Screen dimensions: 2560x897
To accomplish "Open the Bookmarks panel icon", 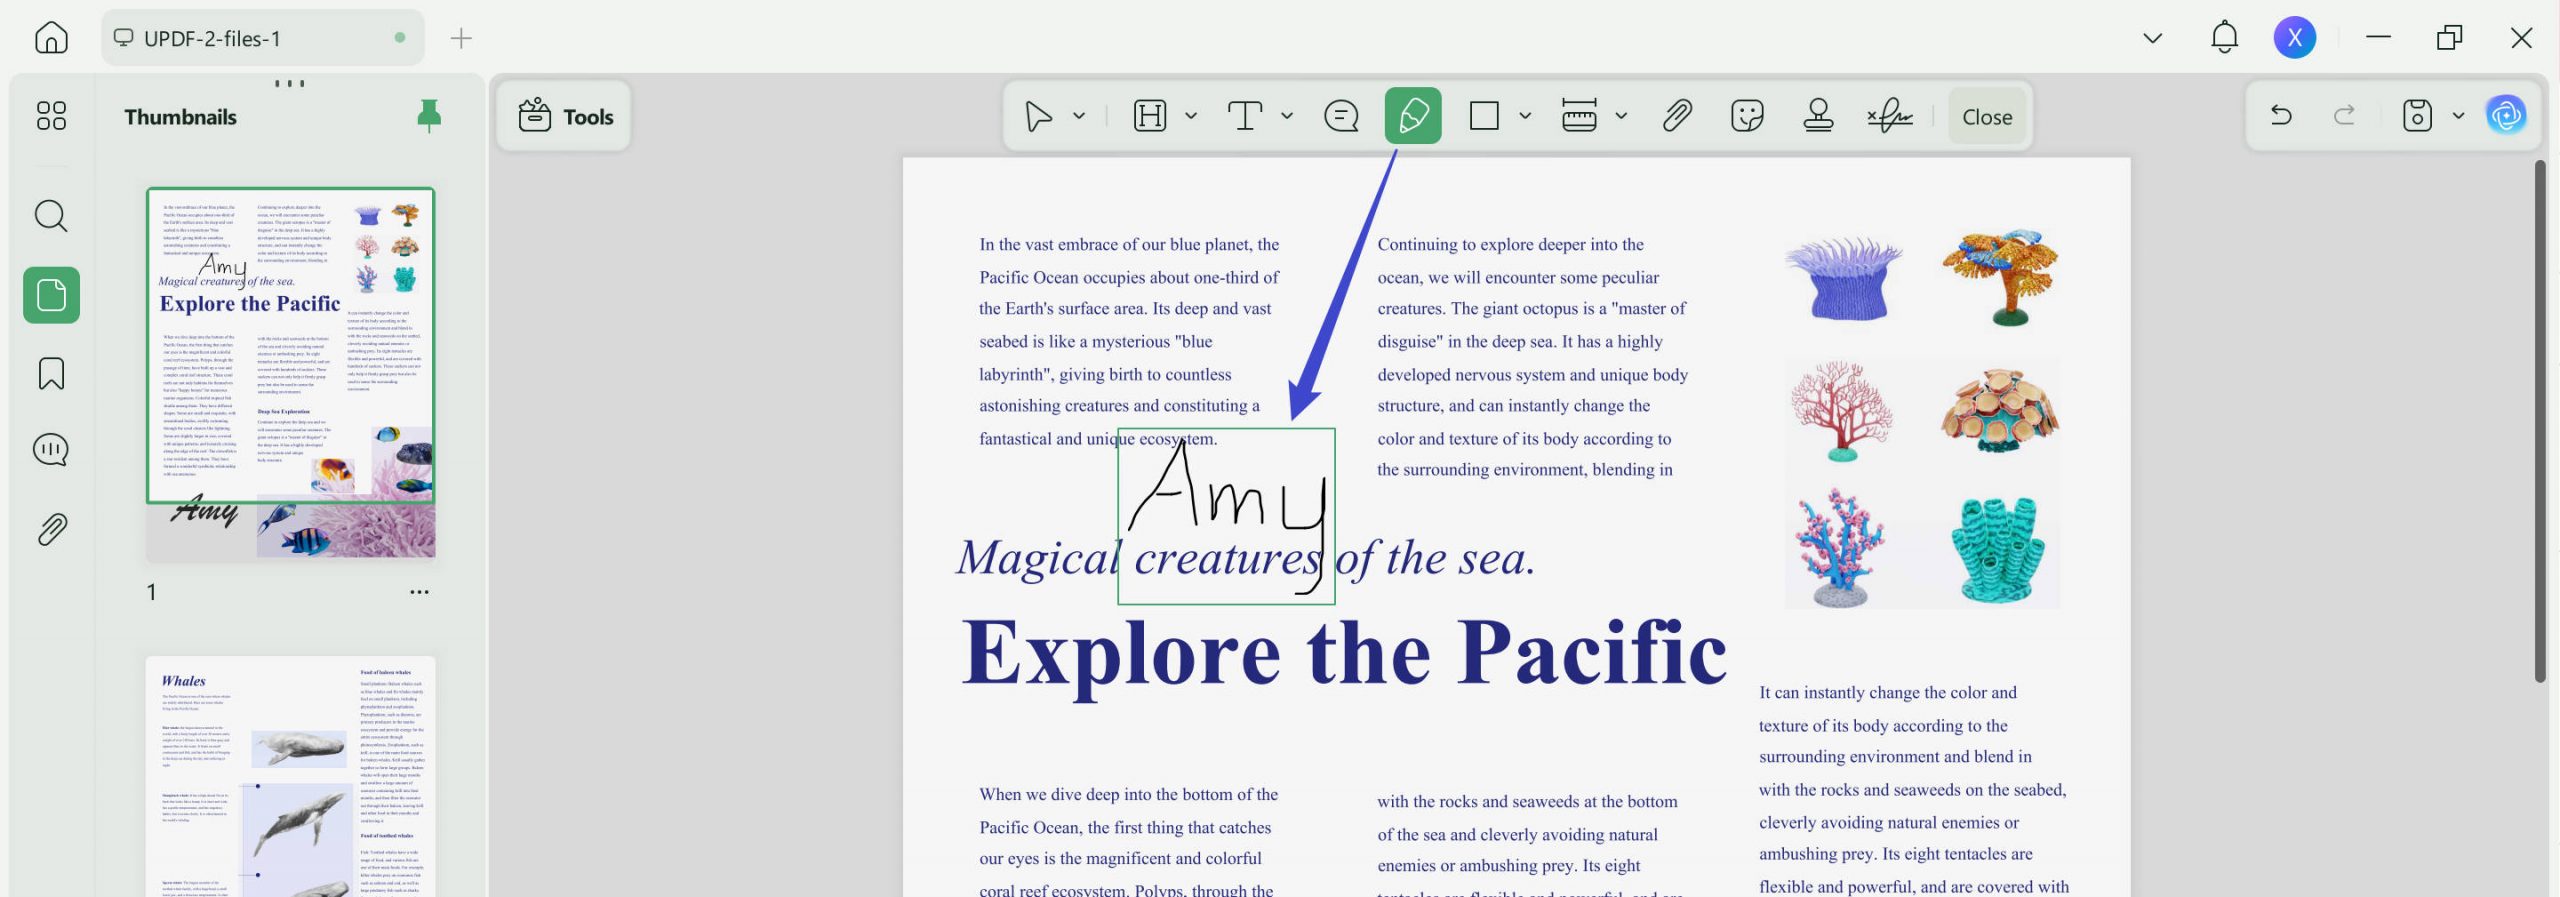I will (x=51, y=374).
